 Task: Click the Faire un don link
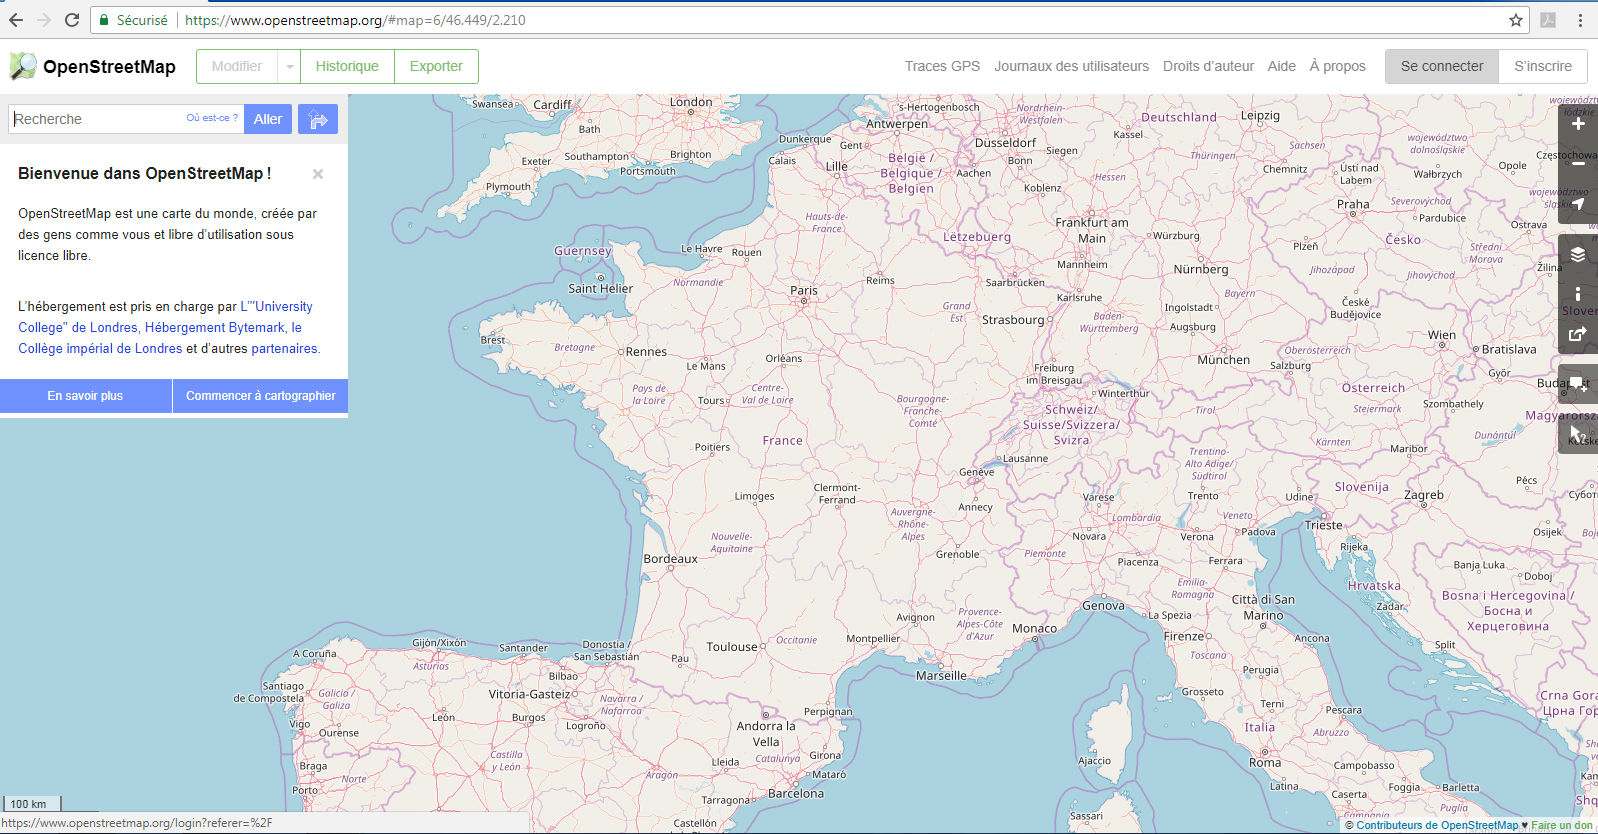tap(1562, 825)
